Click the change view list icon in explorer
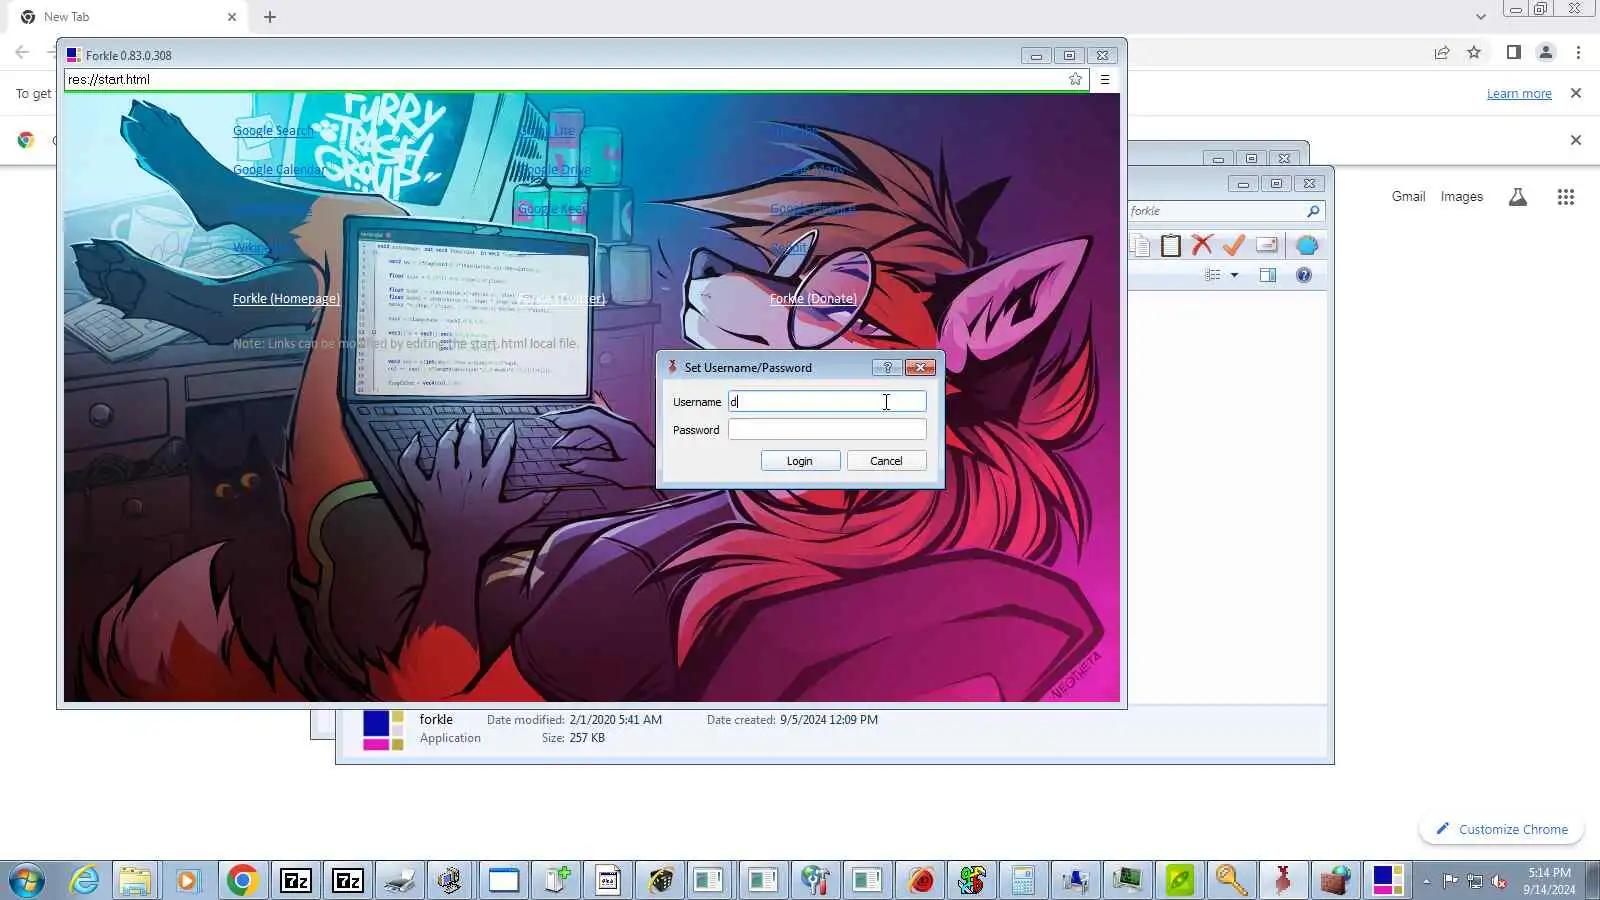 [x=1213, y=275]
